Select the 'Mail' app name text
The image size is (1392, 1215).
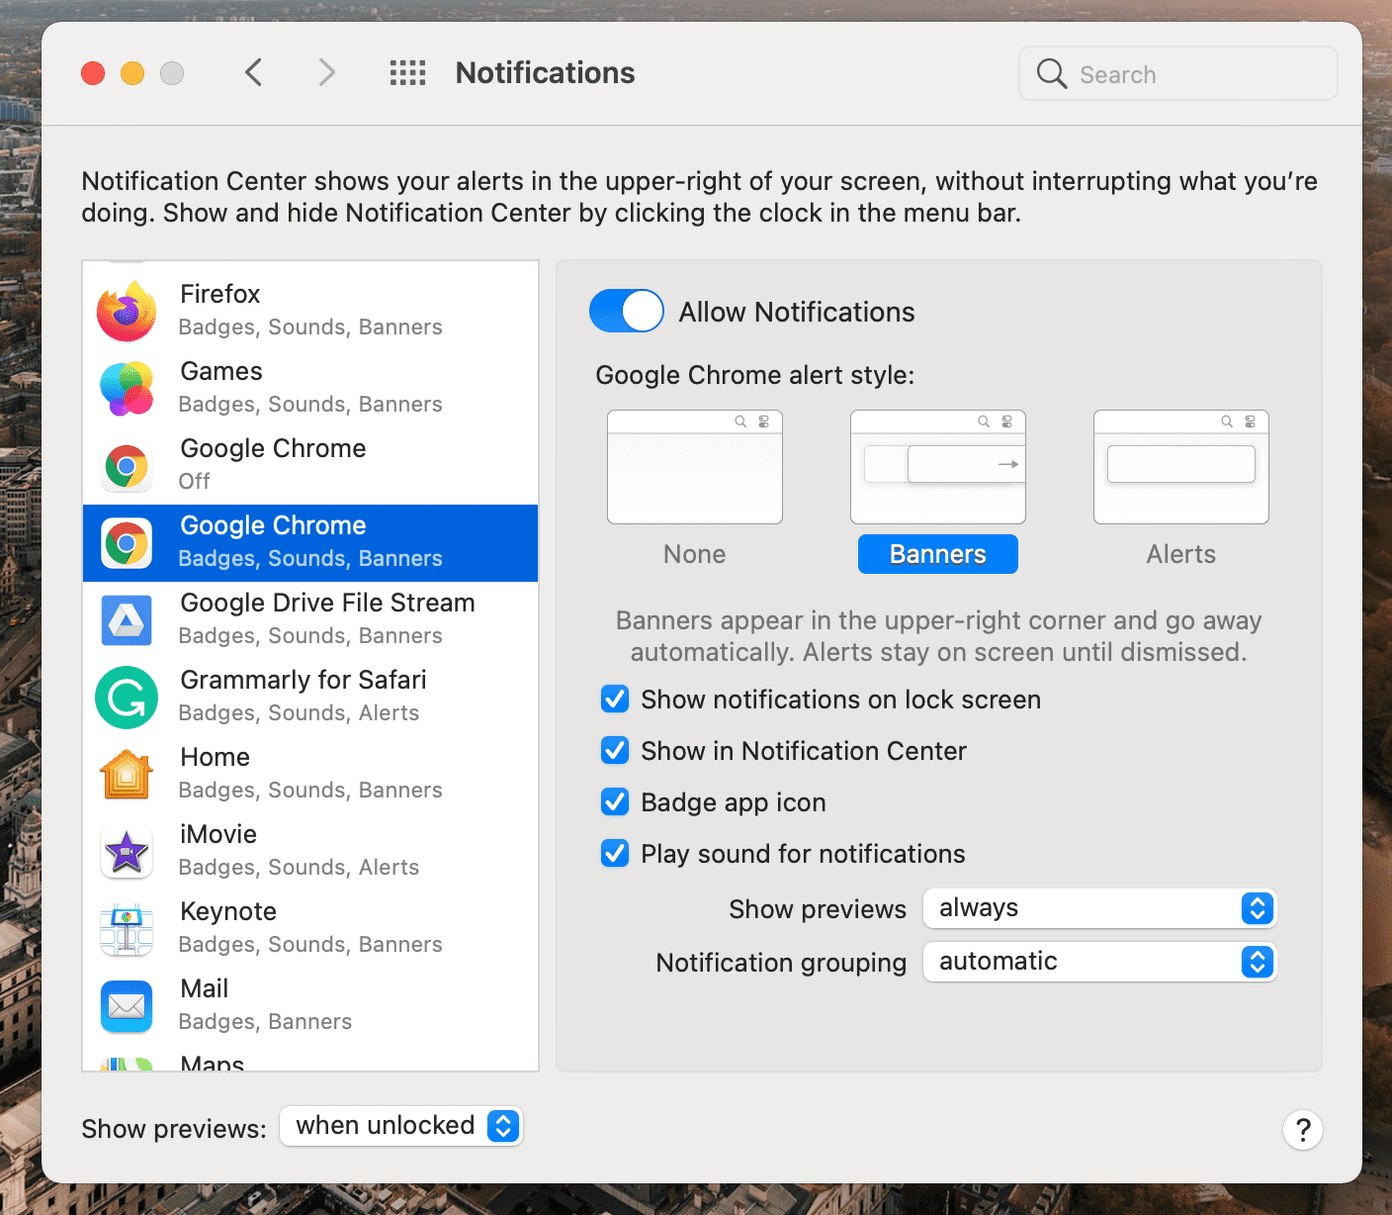tap(204, 988)
